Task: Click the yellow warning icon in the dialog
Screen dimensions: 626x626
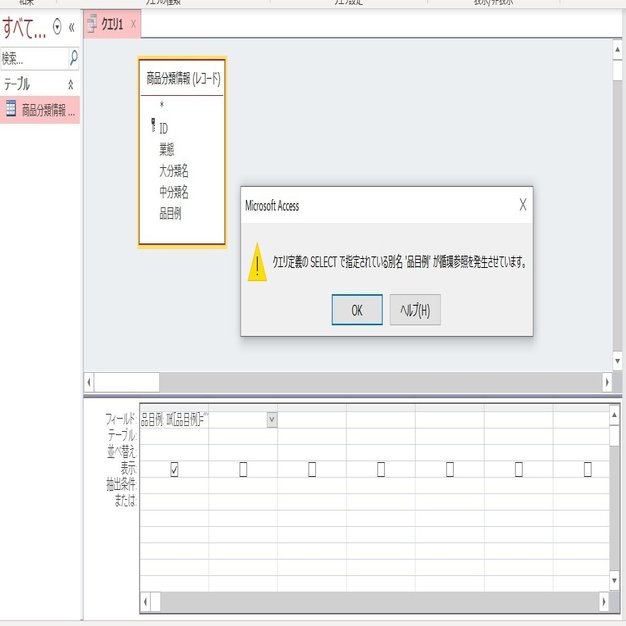Action: click(258, 262)
